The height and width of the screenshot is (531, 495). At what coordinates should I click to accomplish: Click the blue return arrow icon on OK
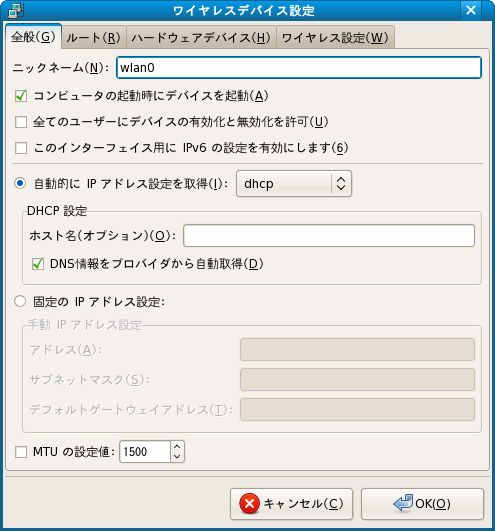(403, 503)
